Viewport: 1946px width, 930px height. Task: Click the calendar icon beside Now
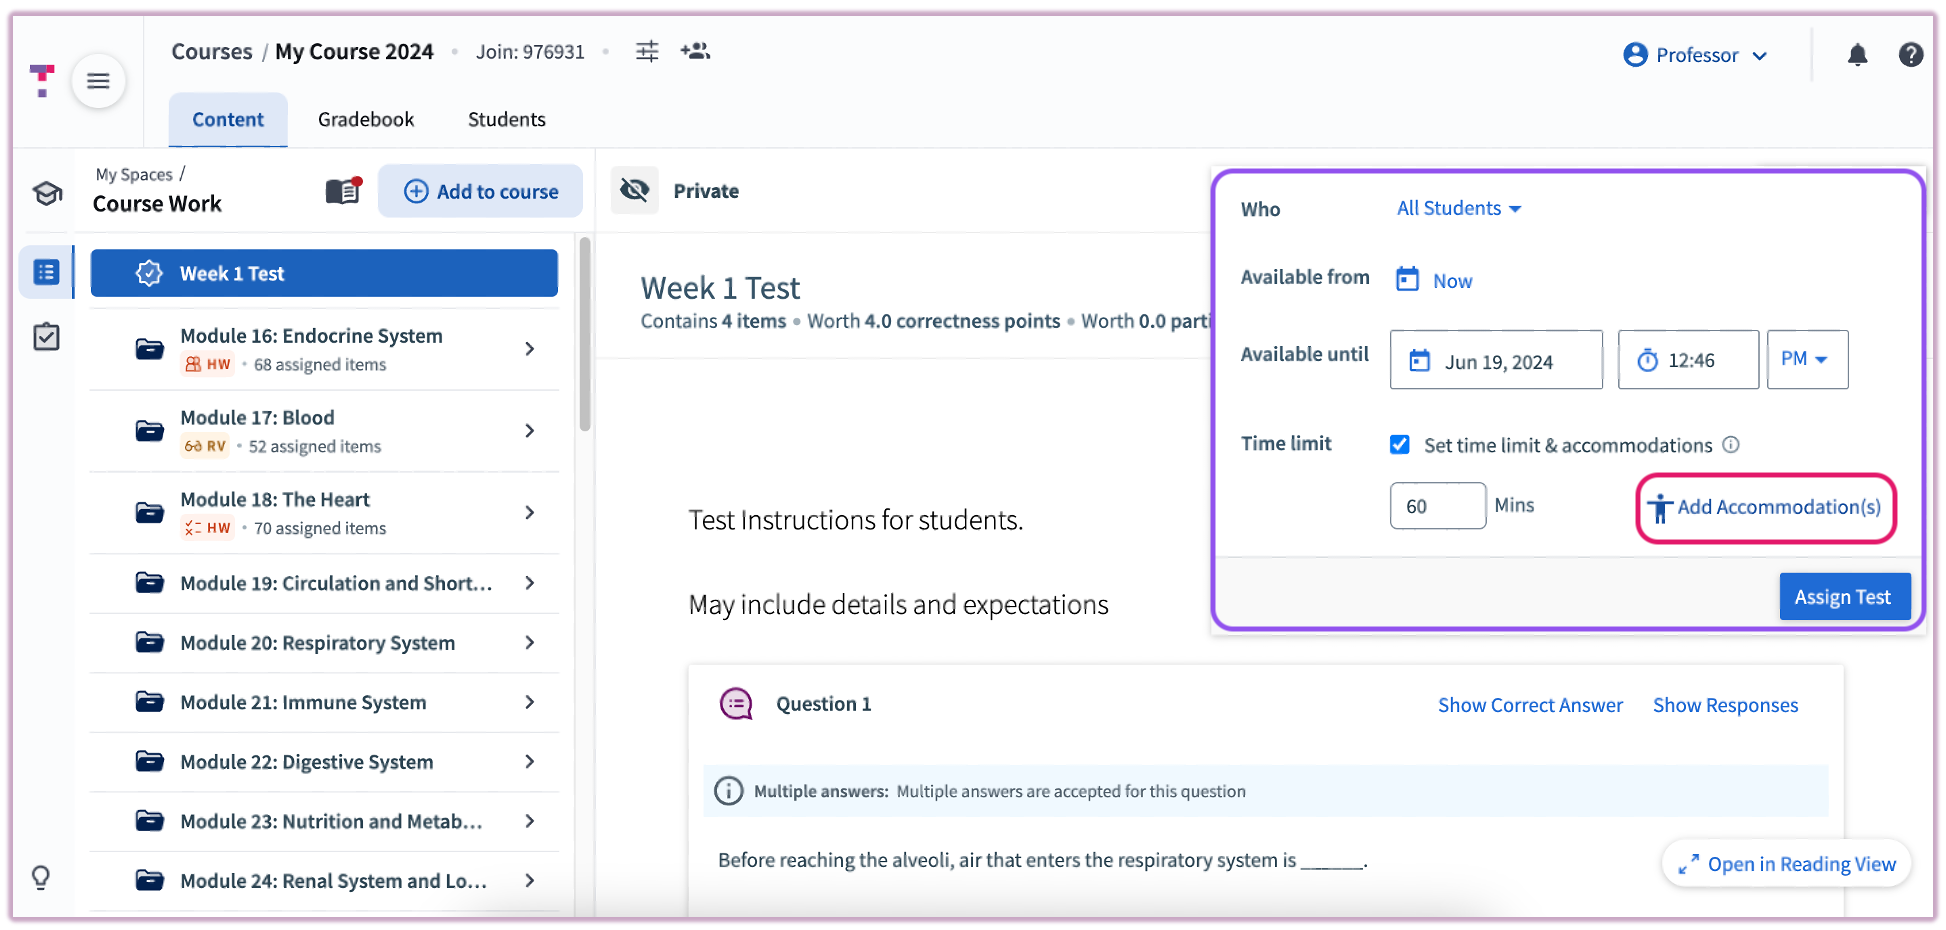[x=1407, y=279]
